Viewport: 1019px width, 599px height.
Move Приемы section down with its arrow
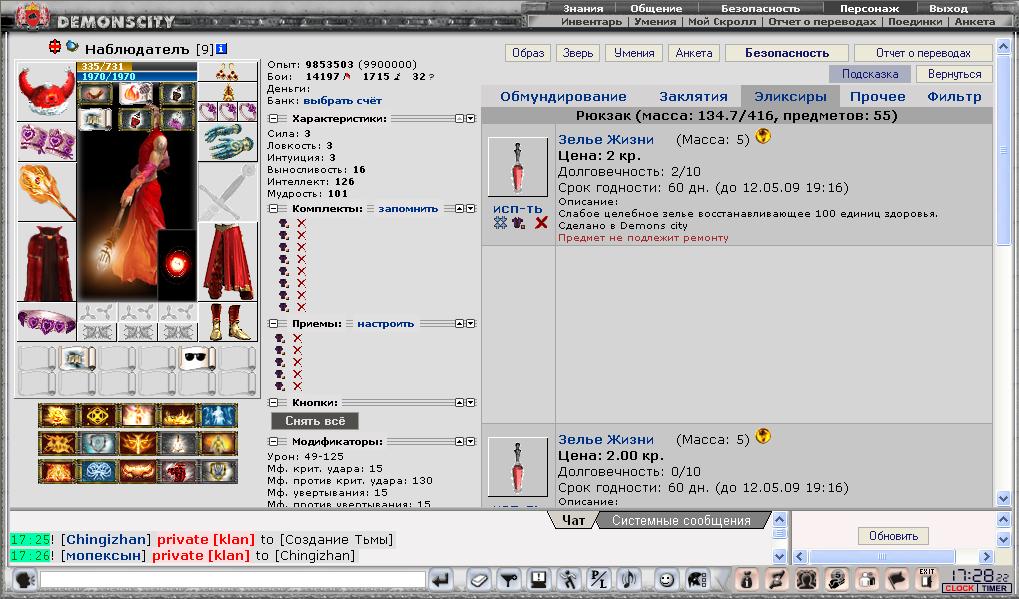click(x=471, y=324)
